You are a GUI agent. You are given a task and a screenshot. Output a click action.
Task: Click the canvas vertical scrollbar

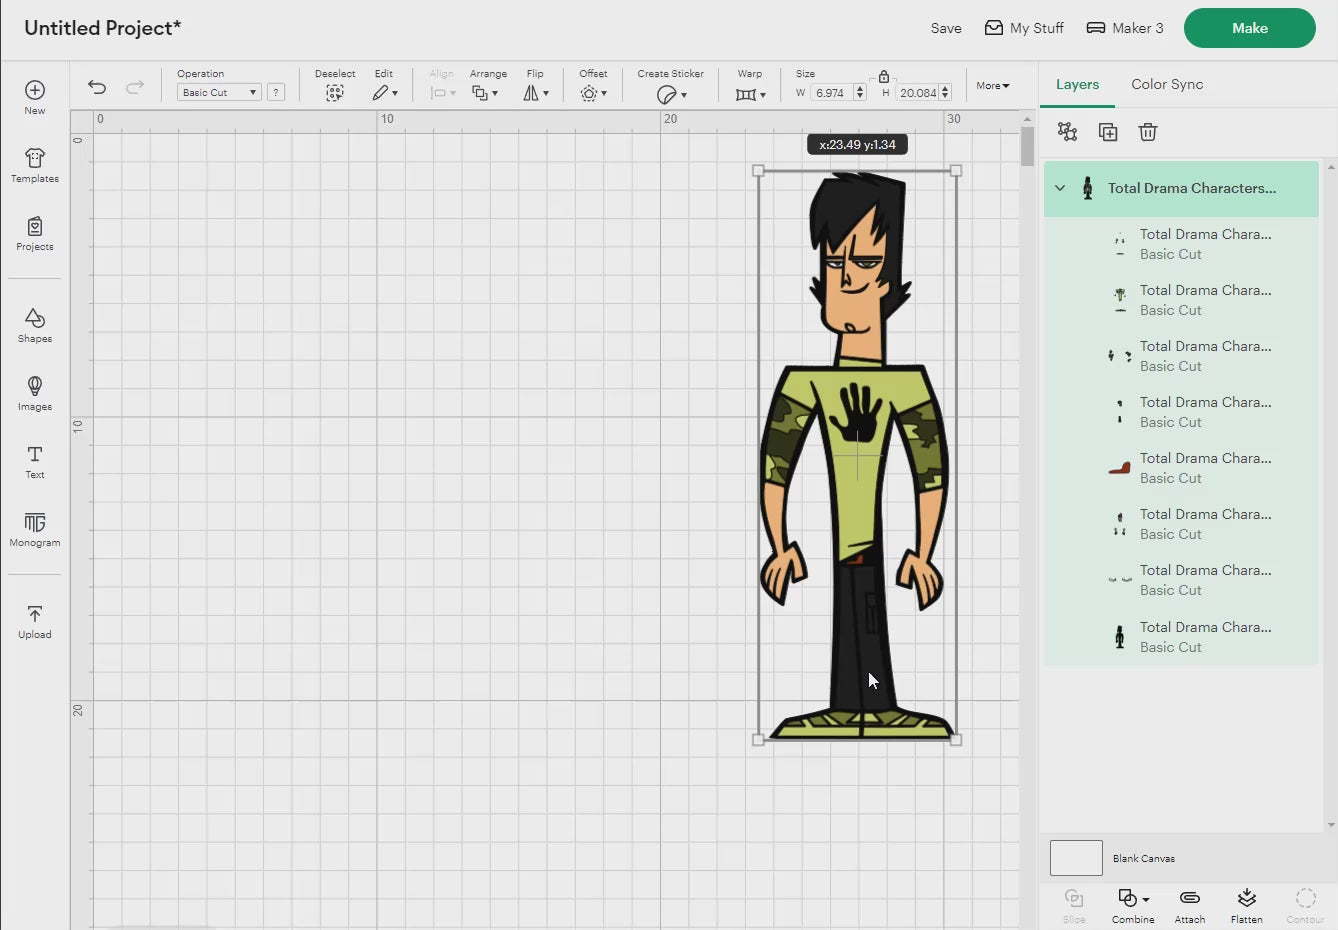(1027, 147)
